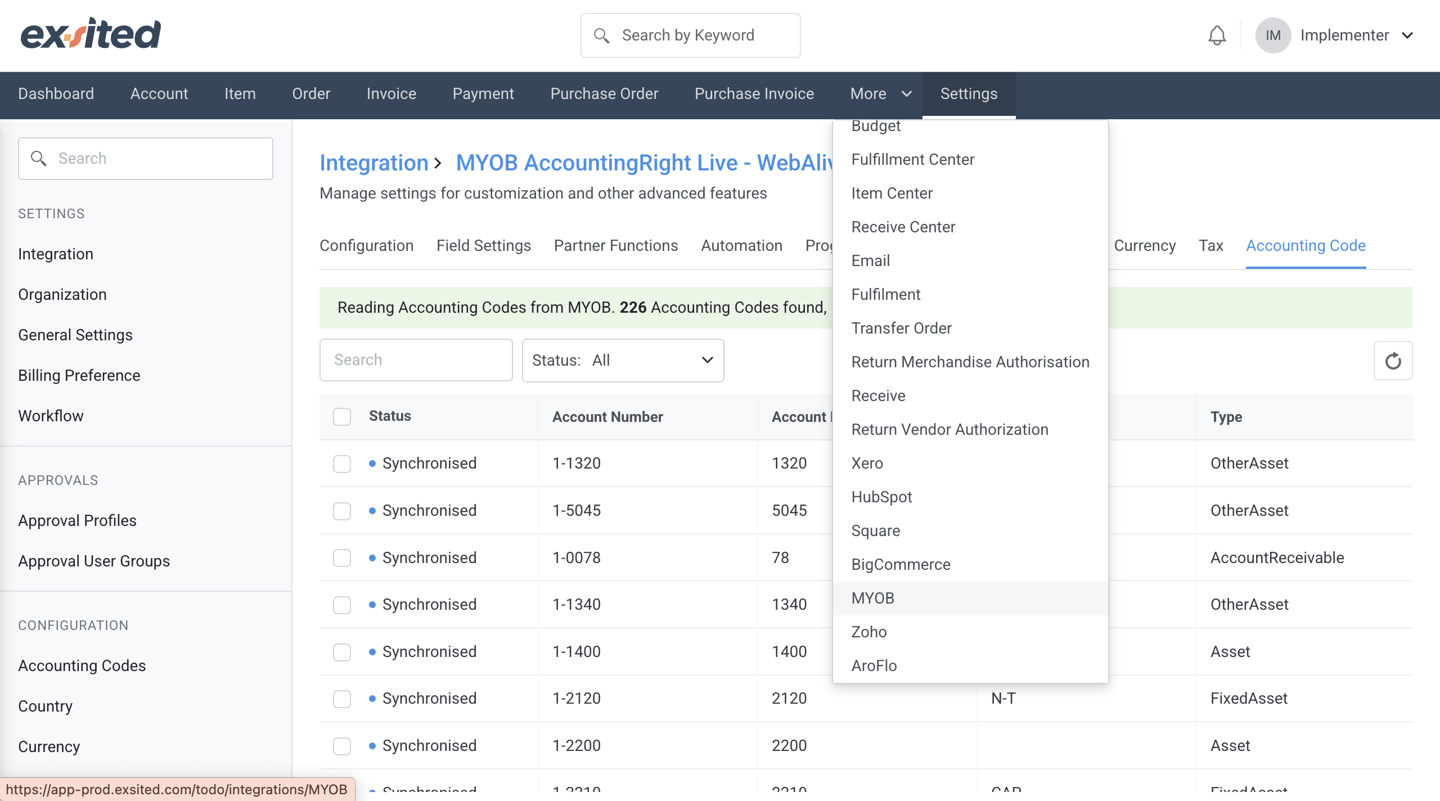1440x801 pixels.
Task: Click the Search by Keyword field
Action: (x=690, y=36)
